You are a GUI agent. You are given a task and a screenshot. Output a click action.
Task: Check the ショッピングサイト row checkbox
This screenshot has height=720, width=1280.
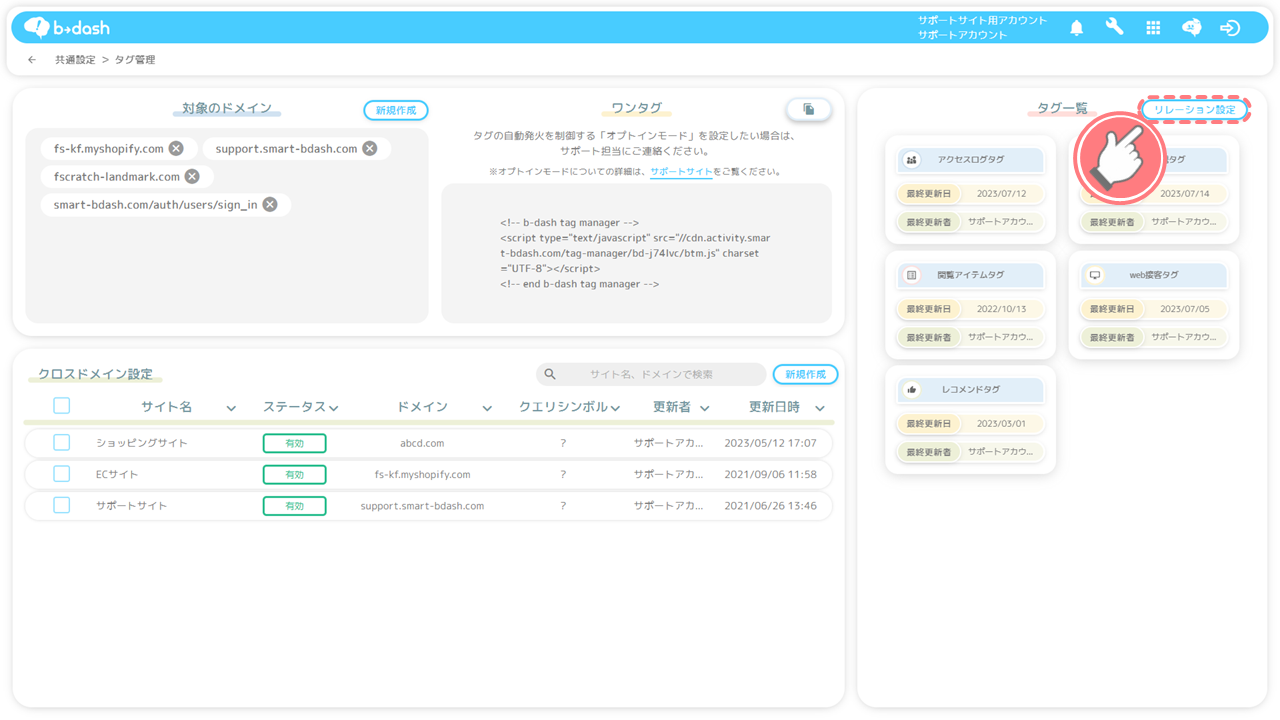(x=62, y=442)
